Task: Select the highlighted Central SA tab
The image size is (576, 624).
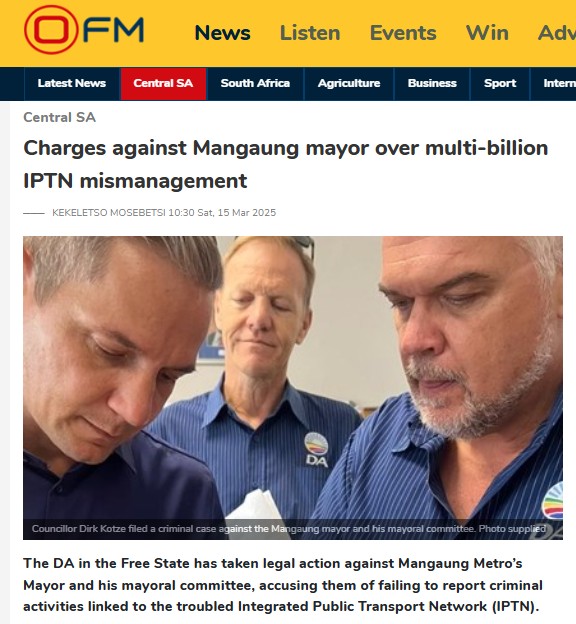Action: click(x=163, y=83)
